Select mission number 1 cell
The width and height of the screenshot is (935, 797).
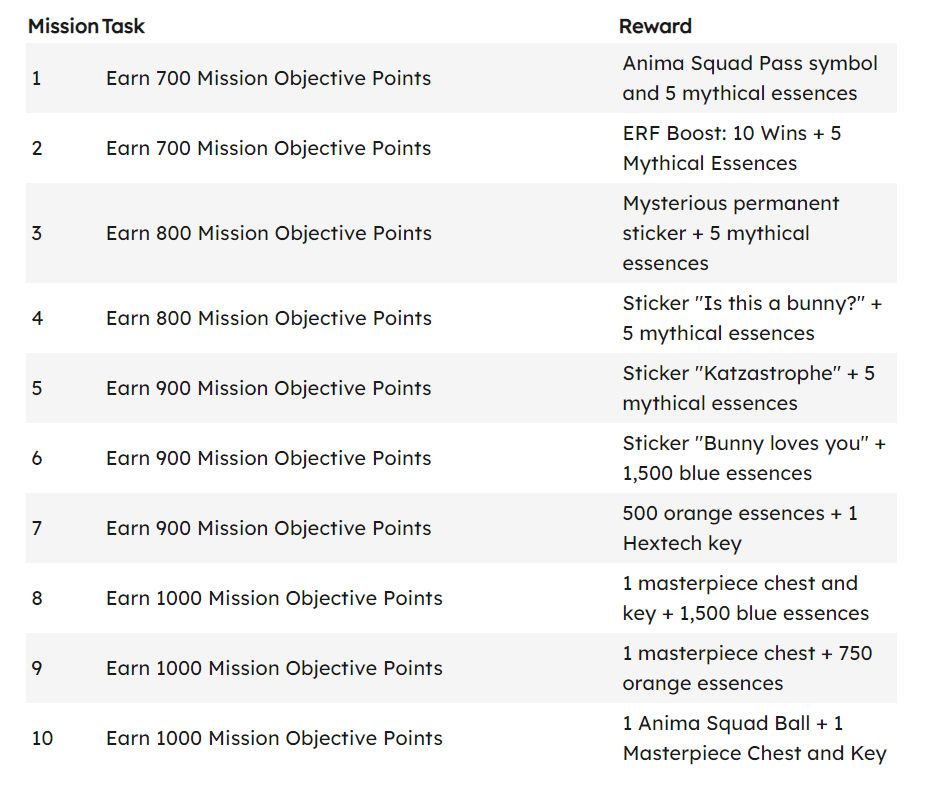(x=37, y=78)
